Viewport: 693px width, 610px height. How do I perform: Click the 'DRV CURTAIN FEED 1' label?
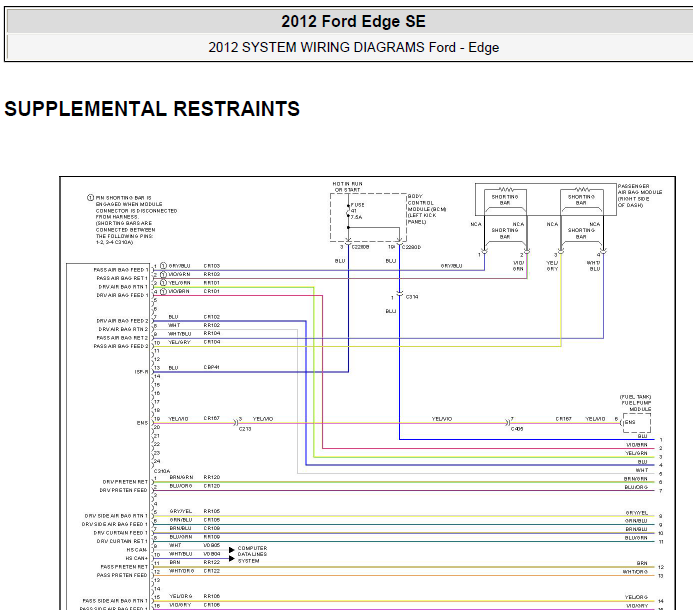click(121, 533)
